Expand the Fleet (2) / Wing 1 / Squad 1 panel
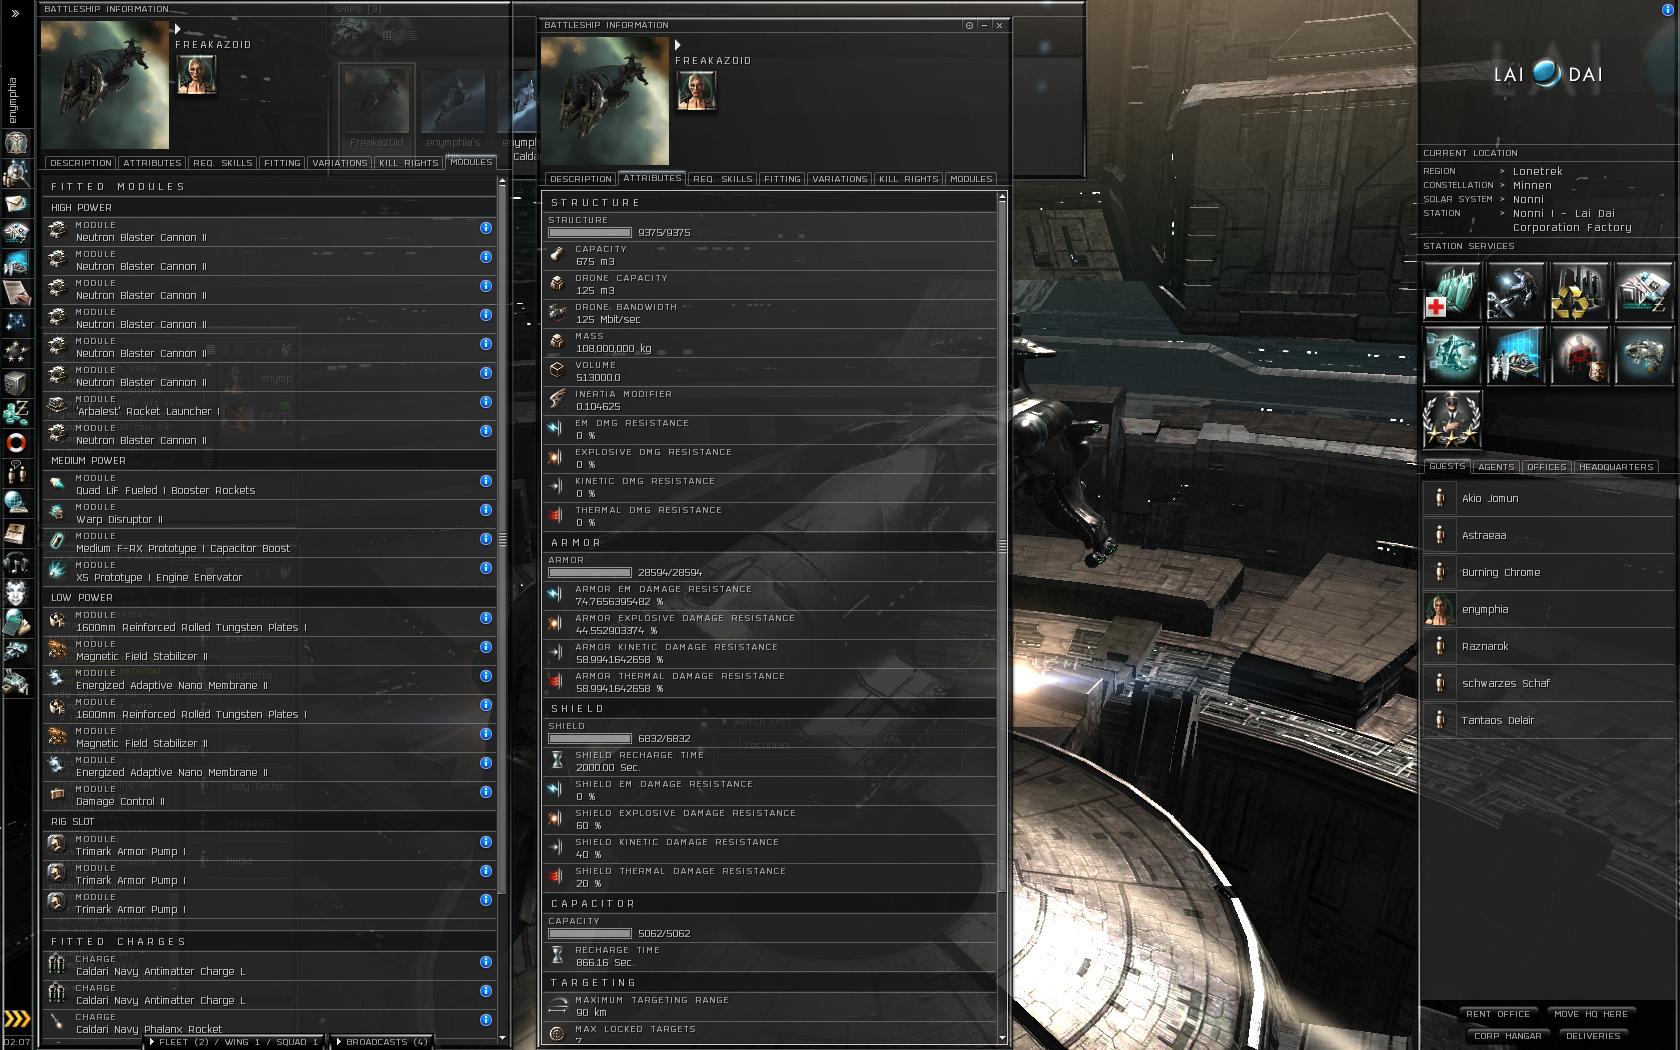This screenshot has height=1050, width=1680. point(234,1042)
